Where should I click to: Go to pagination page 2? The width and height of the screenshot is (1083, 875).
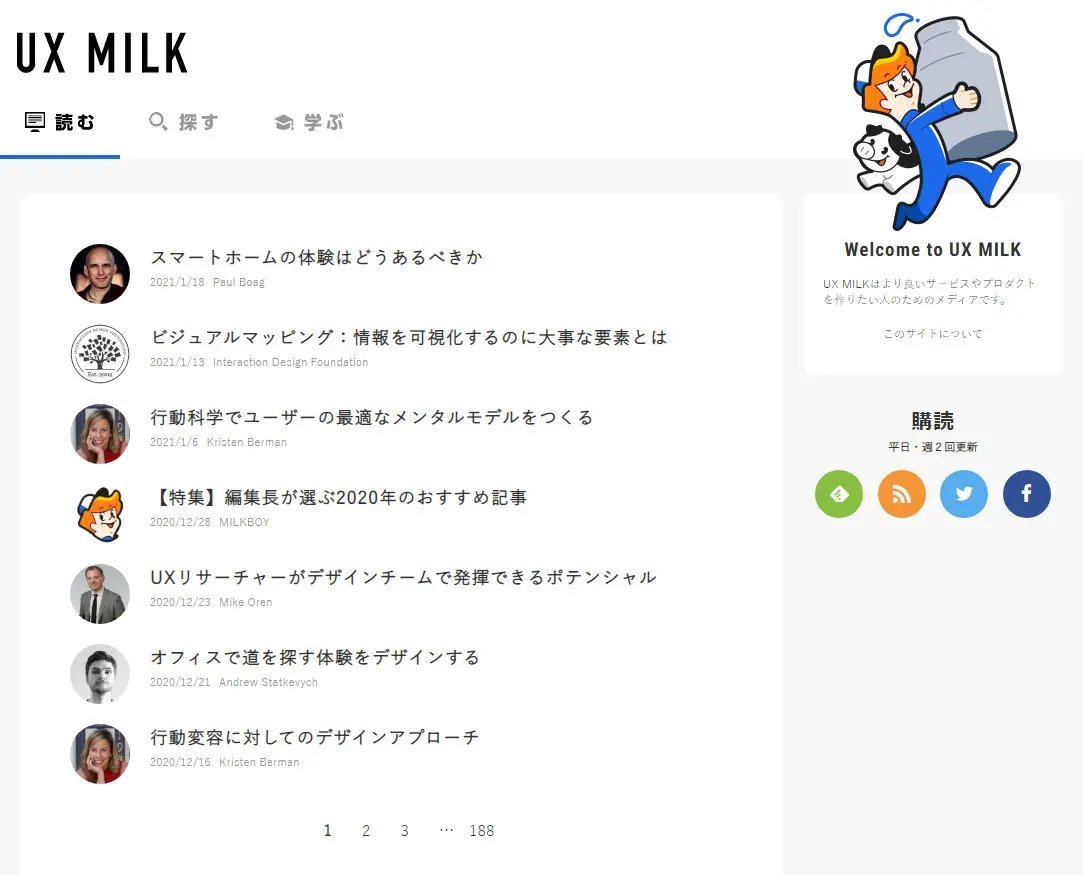pos(366,831)
